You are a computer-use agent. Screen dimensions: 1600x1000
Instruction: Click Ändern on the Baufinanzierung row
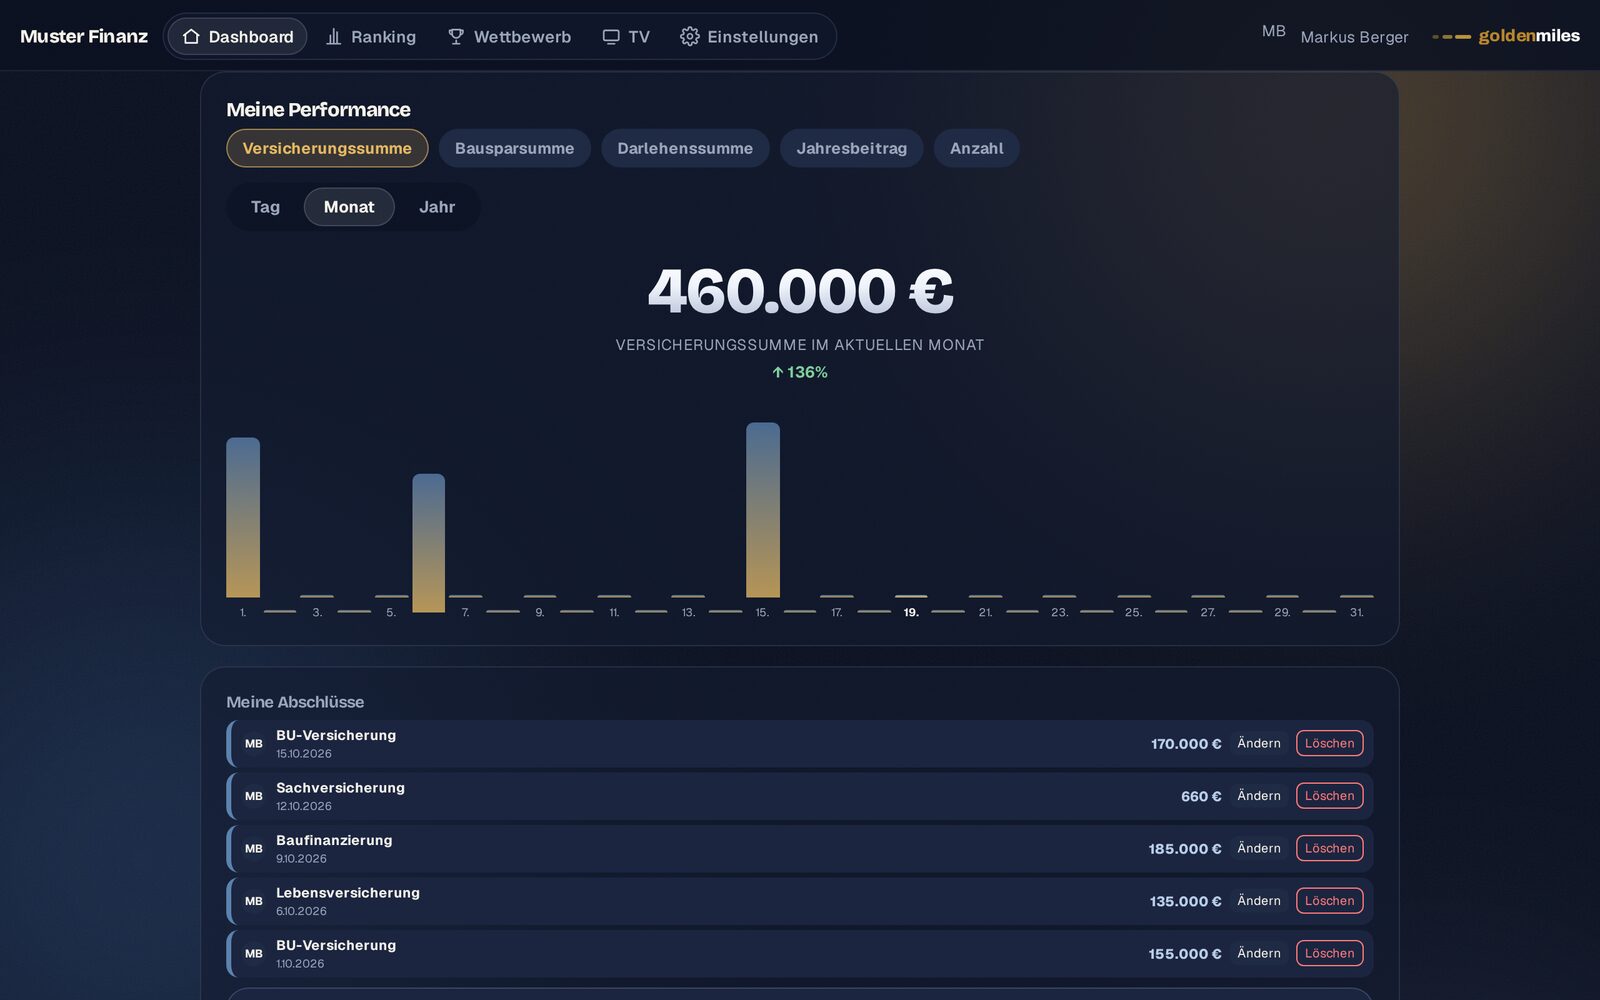click(1259, 848)
